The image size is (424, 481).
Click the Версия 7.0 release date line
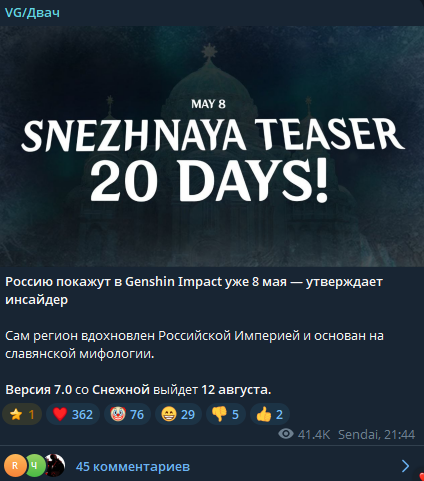[138, 389]
